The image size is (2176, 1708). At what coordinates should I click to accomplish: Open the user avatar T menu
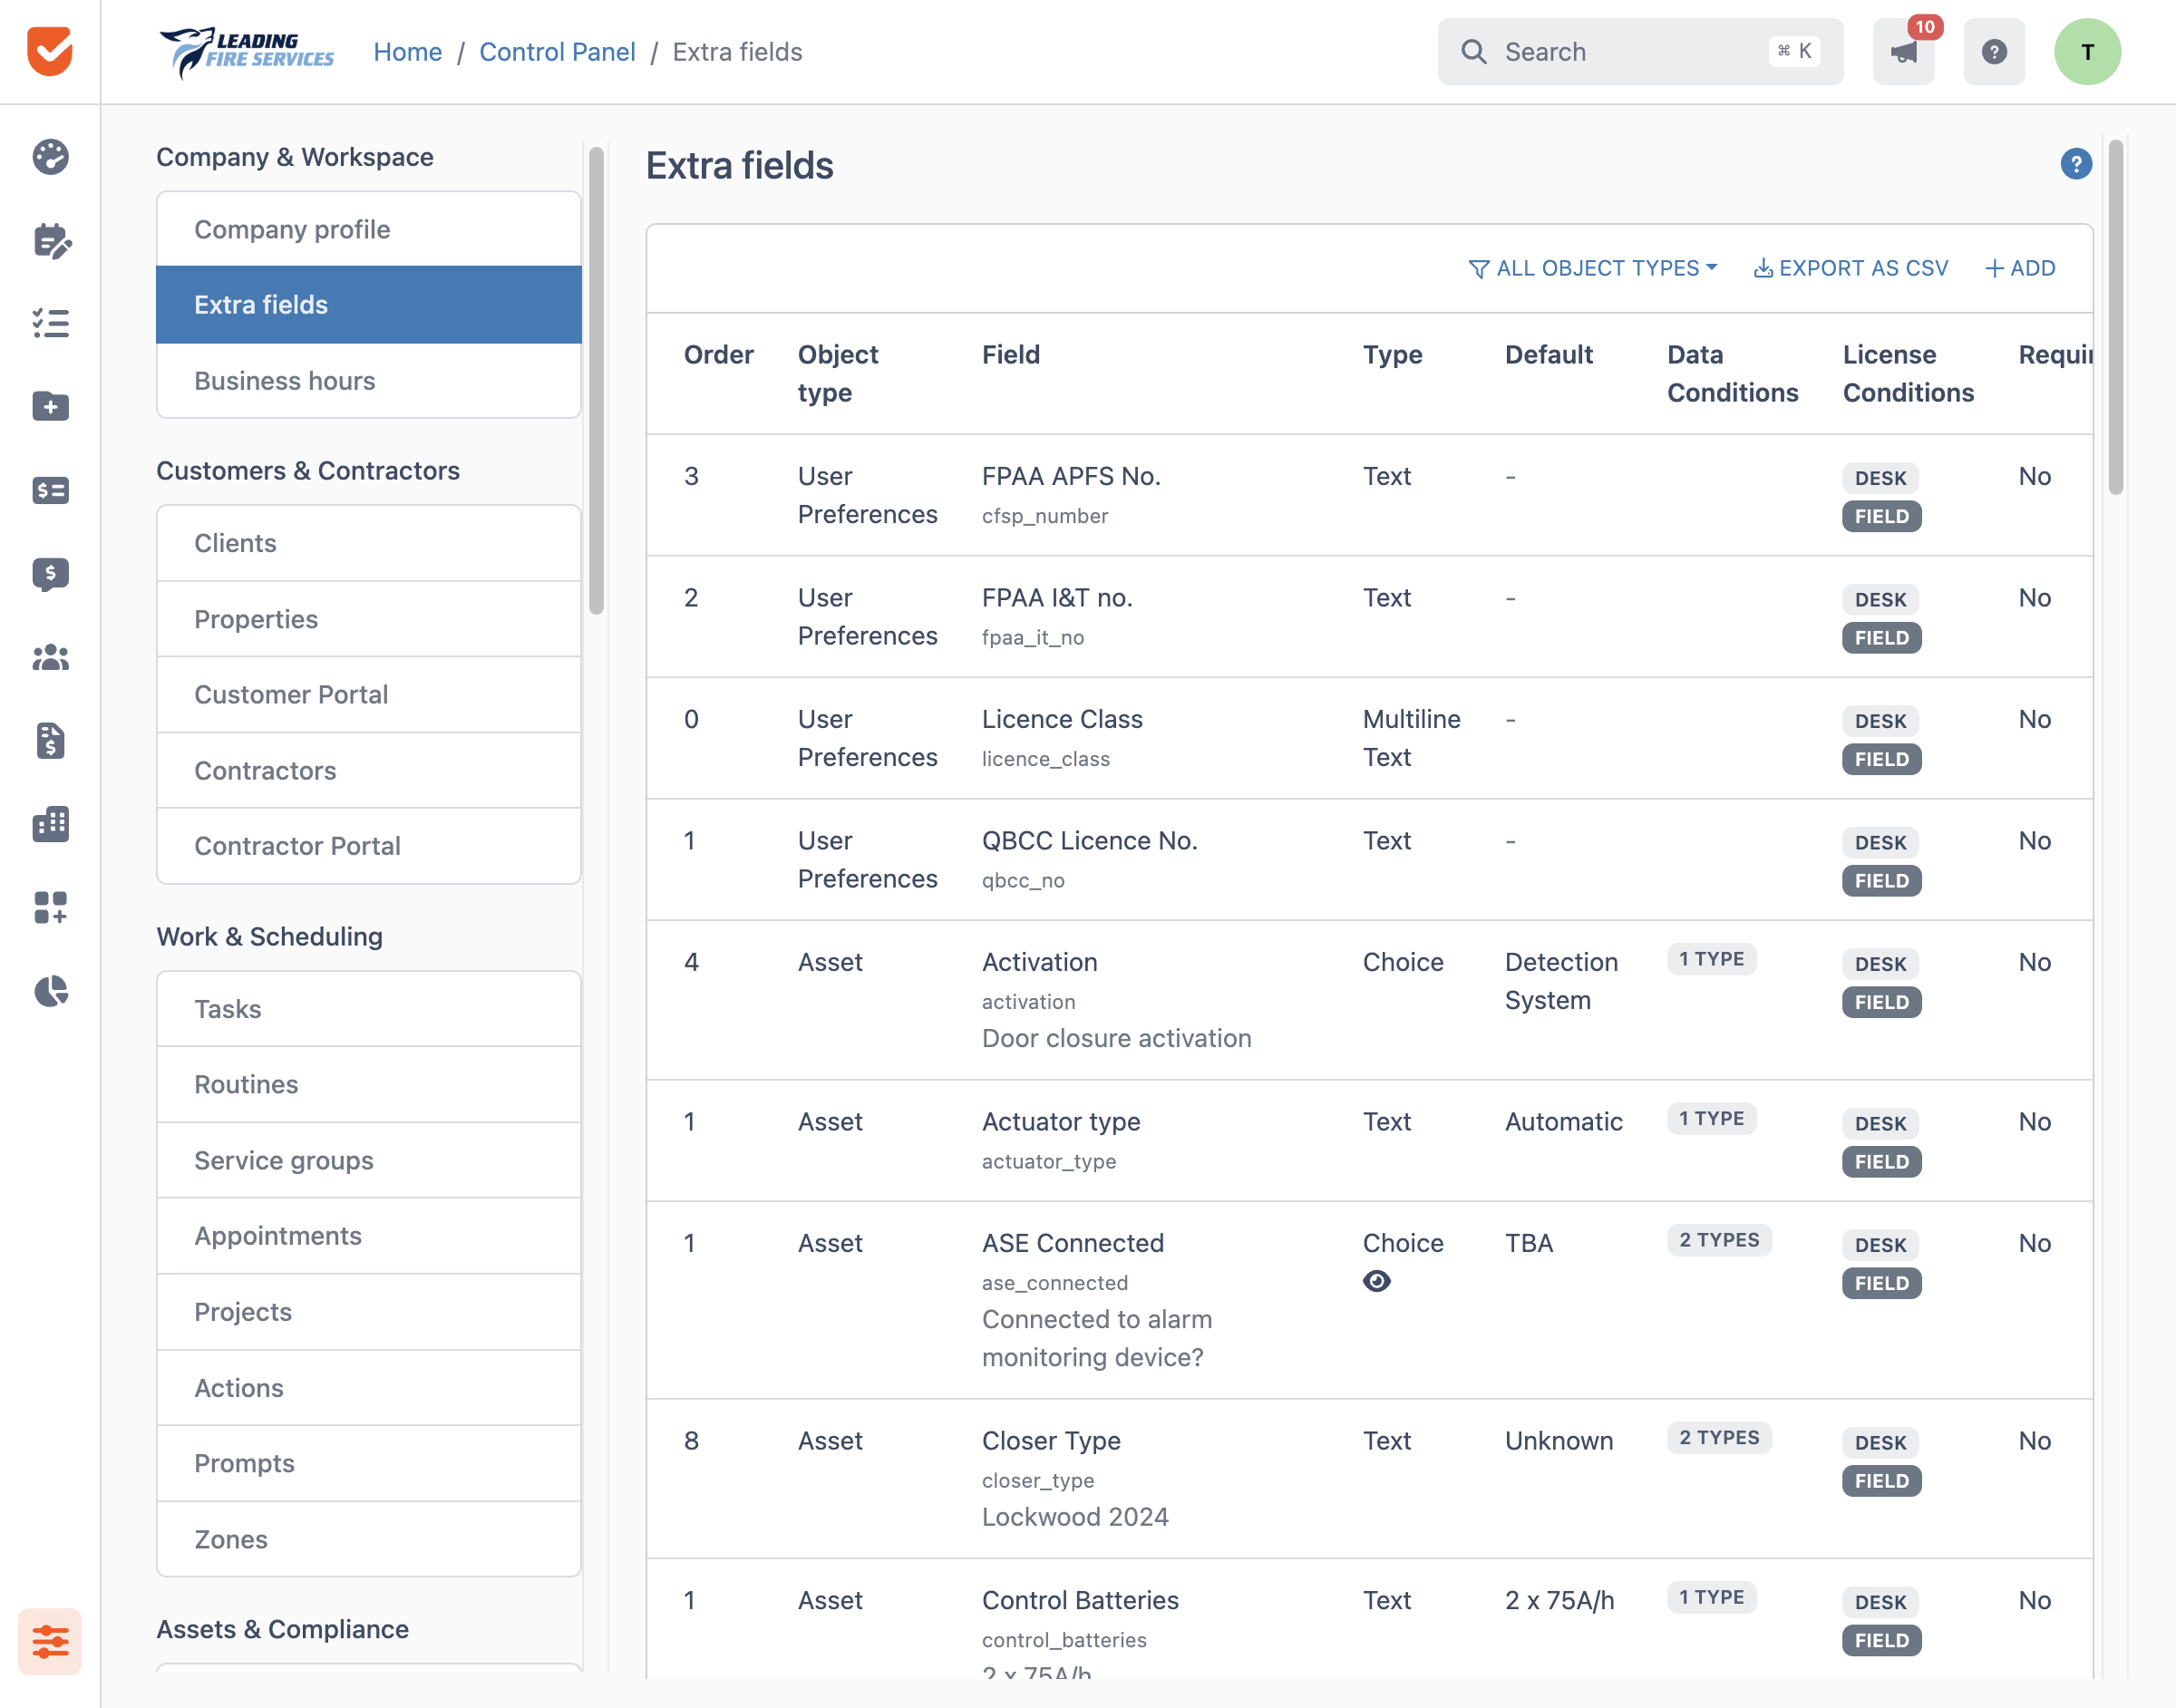pyautogui.click(x=2087, y=52)
